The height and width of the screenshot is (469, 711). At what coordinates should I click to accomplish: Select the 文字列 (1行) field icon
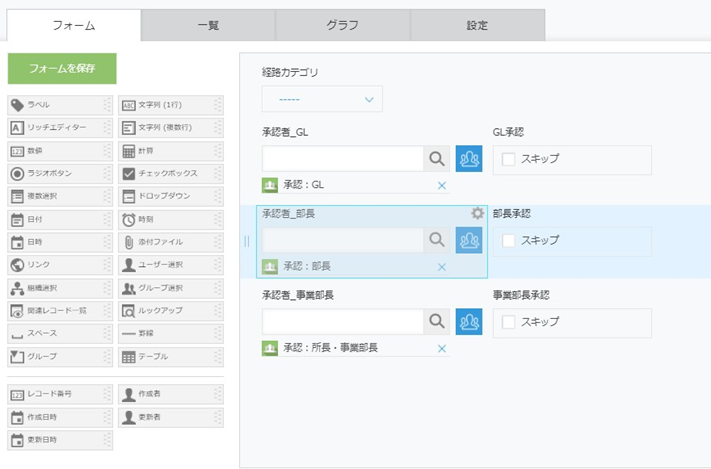(129, 105)
